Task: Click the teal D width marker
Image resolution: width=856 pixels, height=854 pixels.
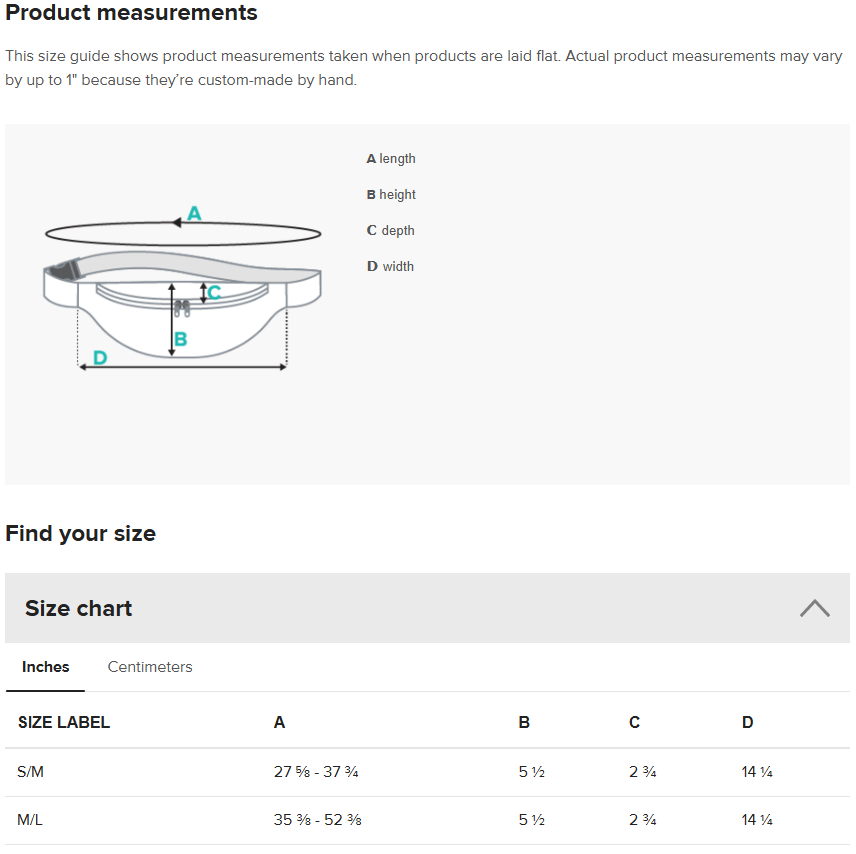Action: click(x=99, y=357)
